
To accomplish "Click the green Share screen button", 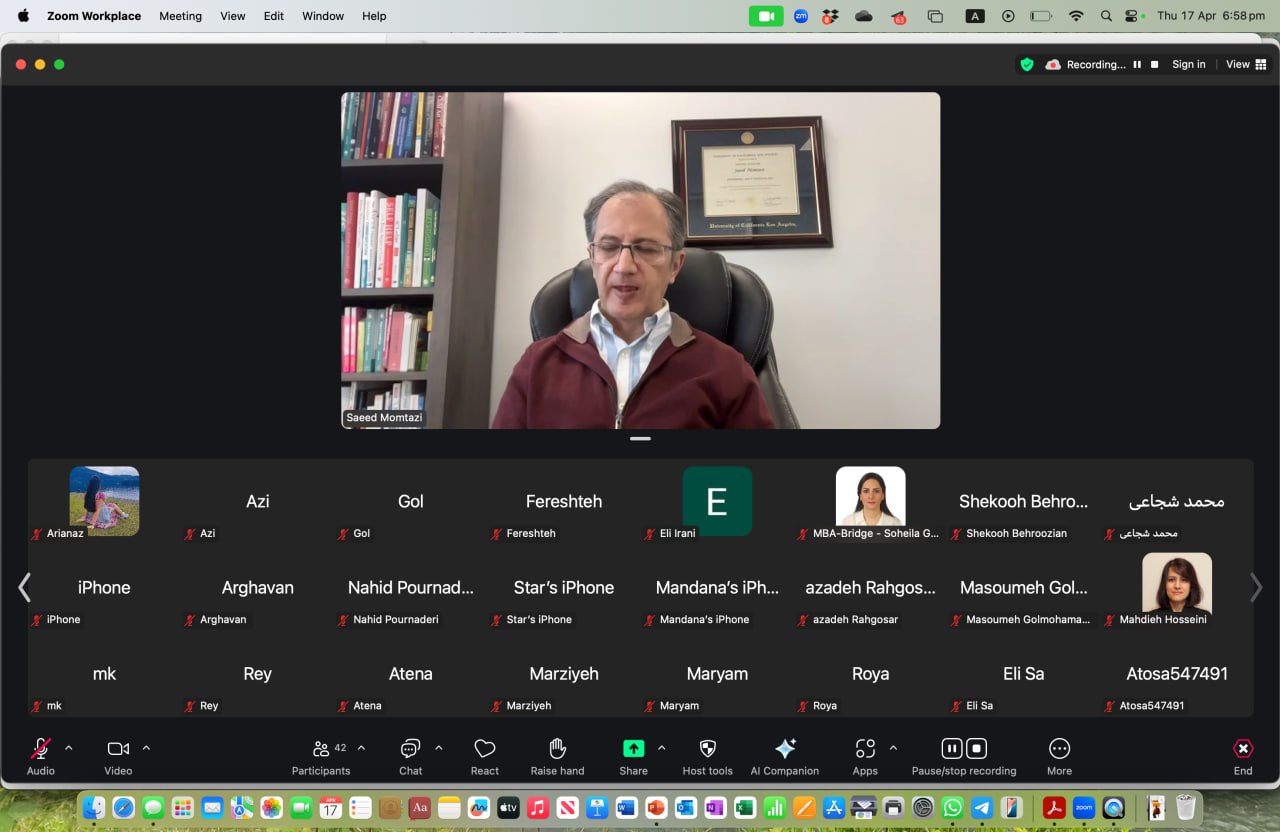I will pos(633,749).
